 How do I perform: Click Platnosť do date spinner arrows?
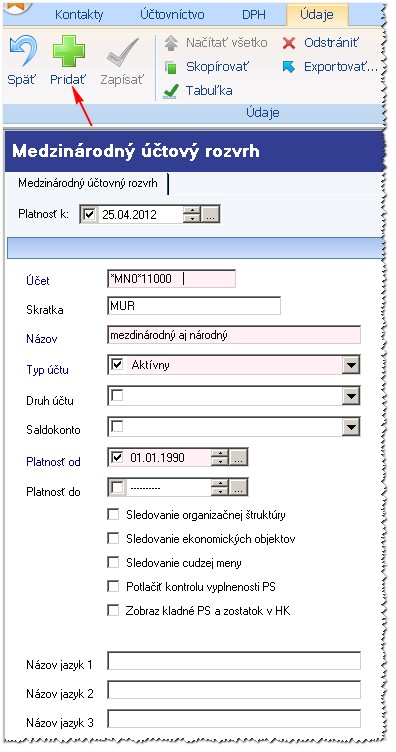coord(220,488)
